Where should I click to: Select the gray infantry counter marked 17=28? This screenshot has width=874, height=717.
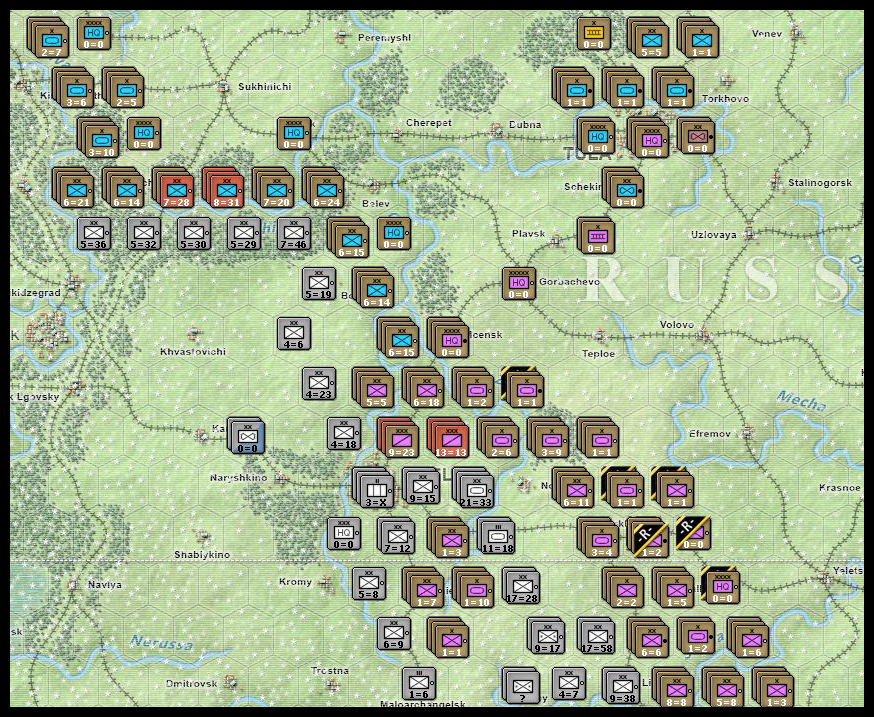click(x=522, y=585)
